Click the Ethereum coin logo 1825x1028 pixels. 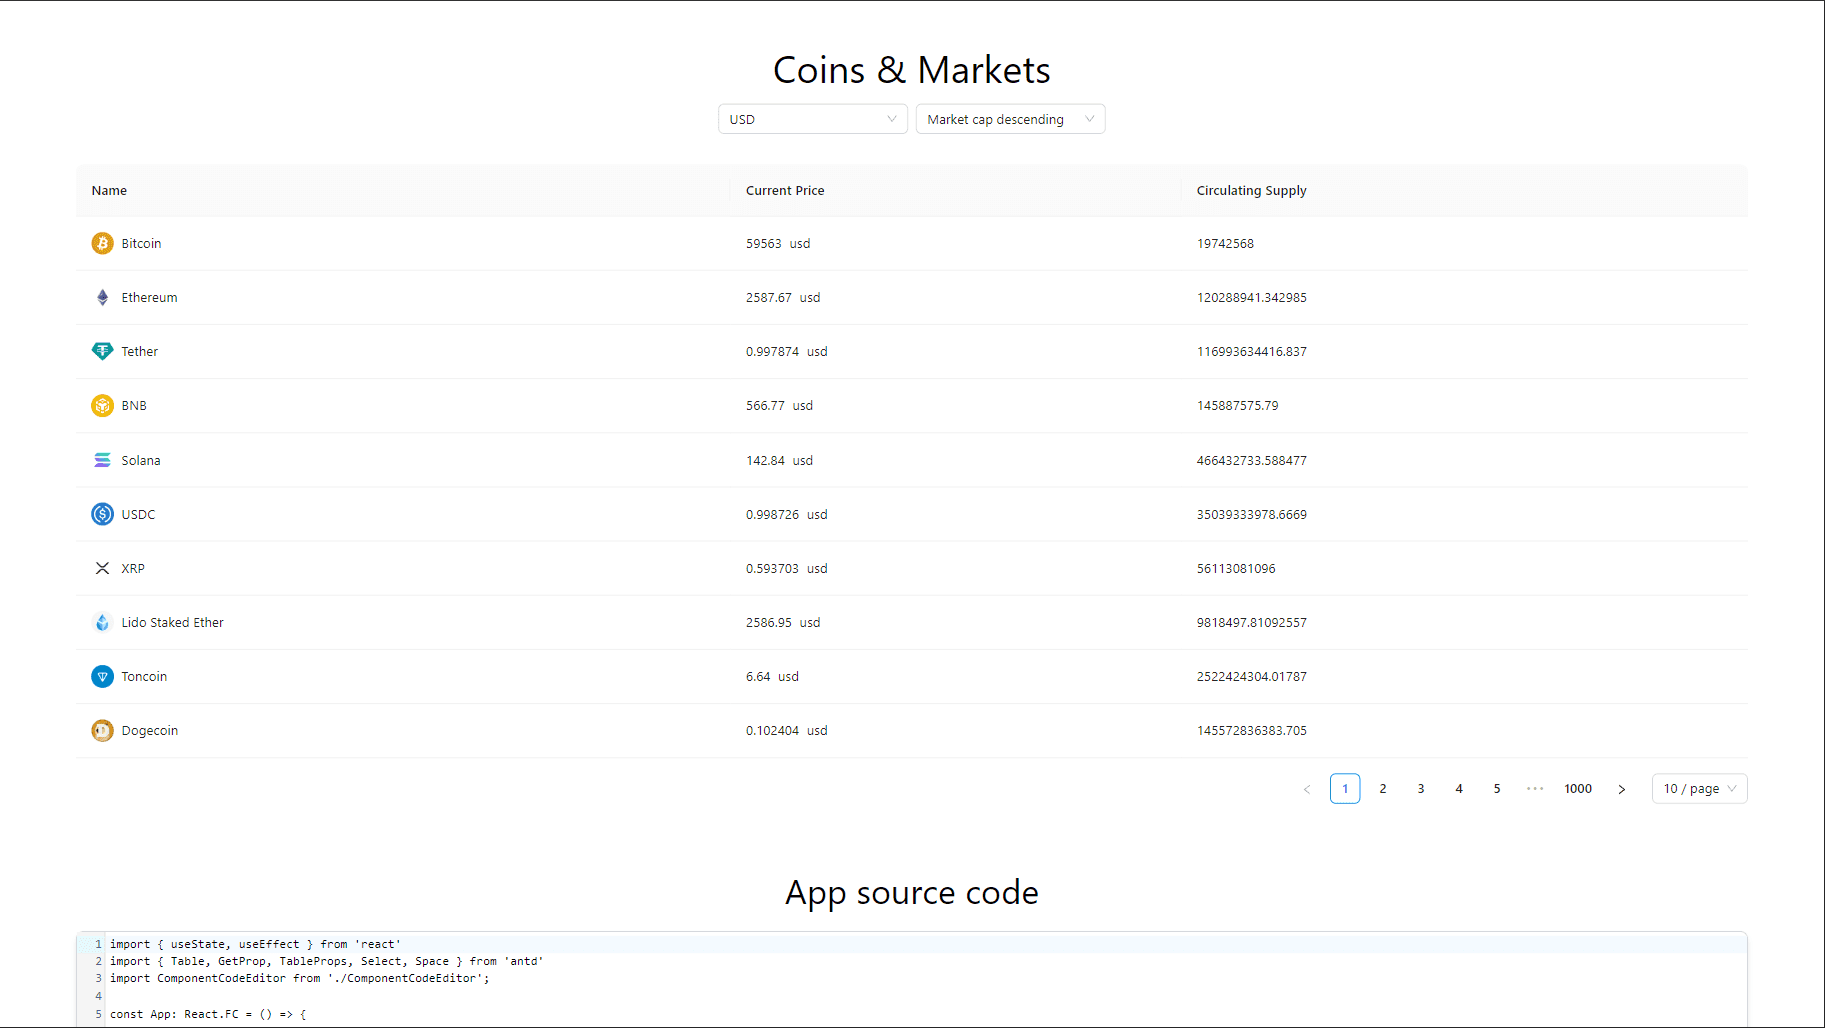[x=102, y=297]
